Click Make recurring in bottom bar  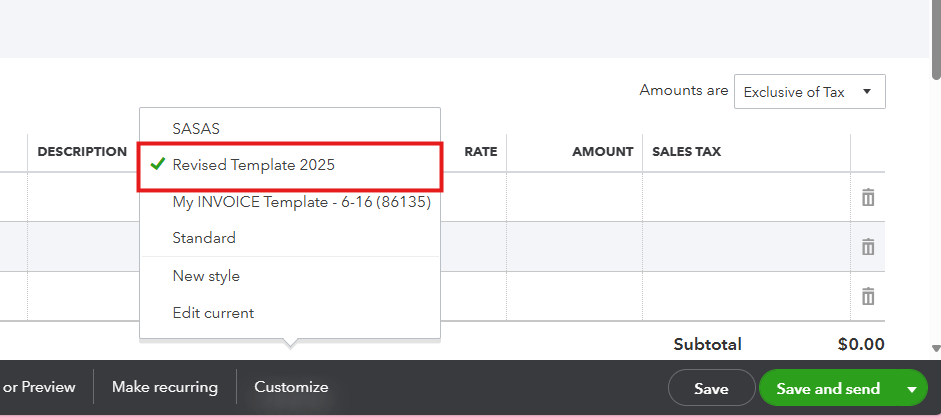point(165,387)
